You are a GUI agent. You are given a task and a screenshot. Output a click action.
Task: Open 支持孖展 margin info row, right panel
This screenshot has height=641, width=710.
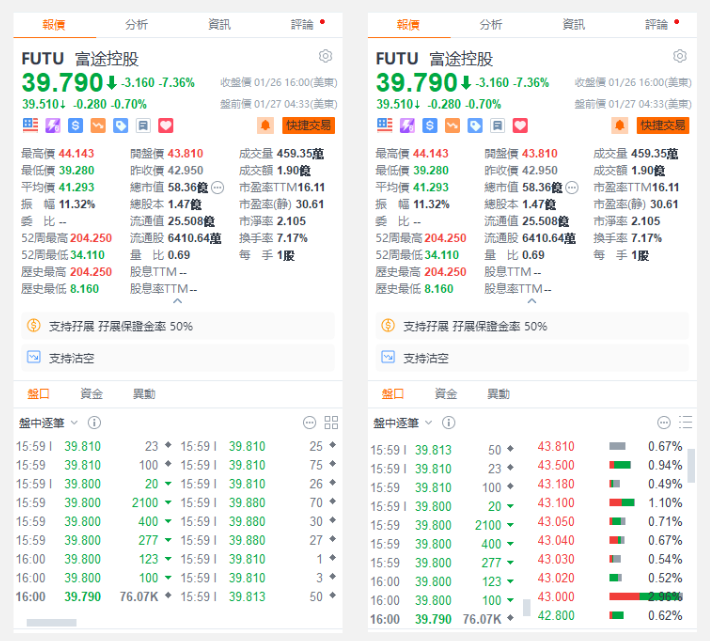(x=532, y=326)
